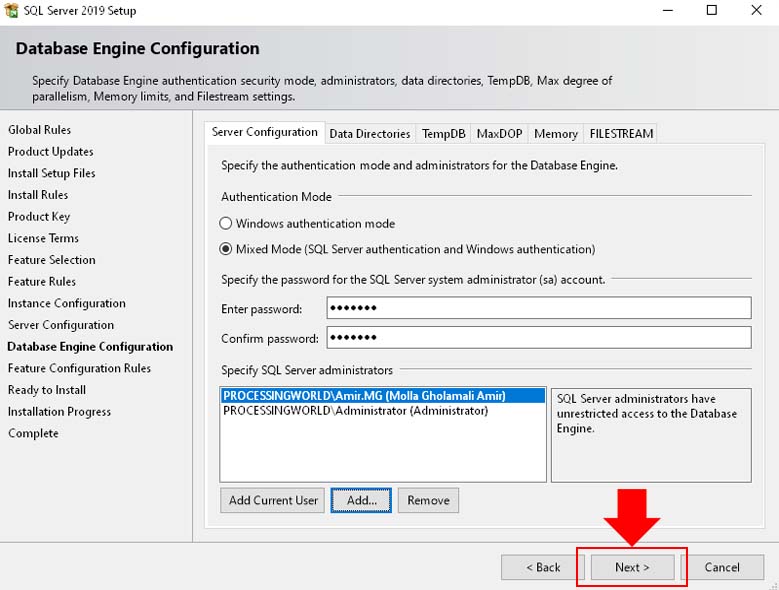Switch to the MaxDOP tab
This screenshot has width=779, height=590.
499,134
